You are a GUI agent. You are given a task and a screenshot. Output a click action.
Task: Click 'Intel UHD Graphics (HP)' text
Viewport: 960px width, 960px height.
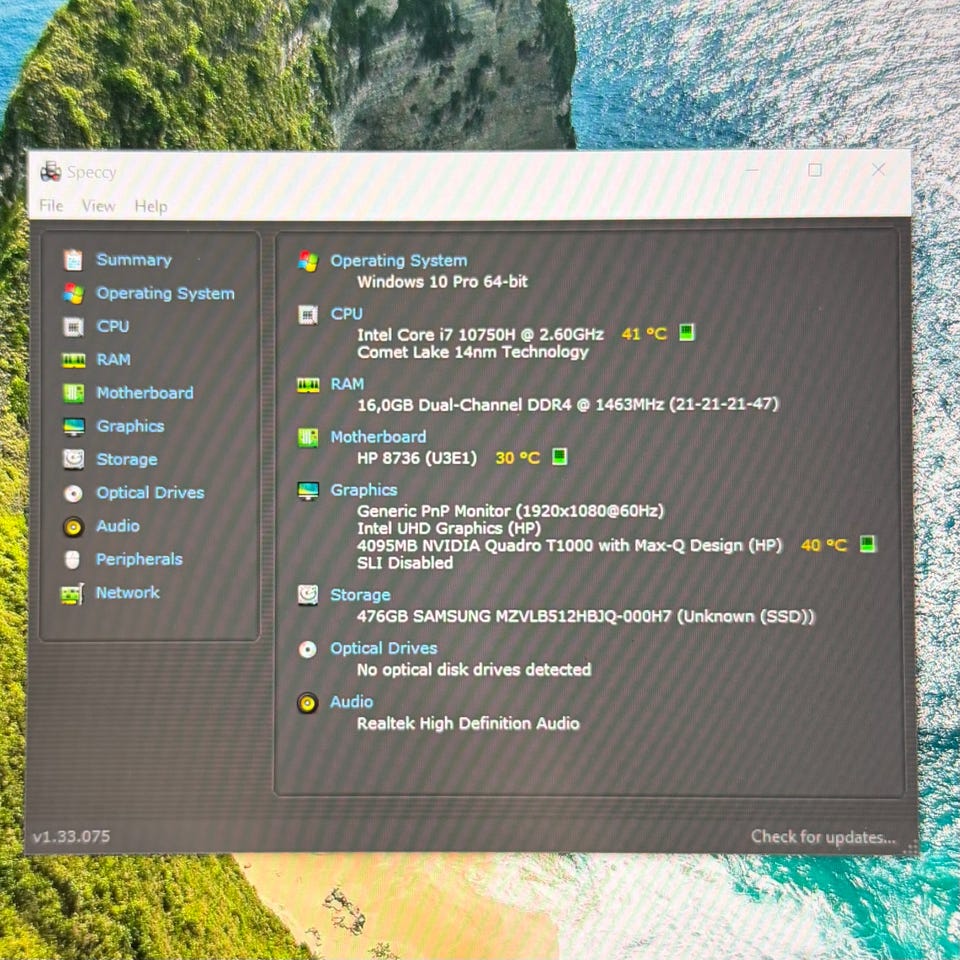pyautogui.click(x=449, y=528)
